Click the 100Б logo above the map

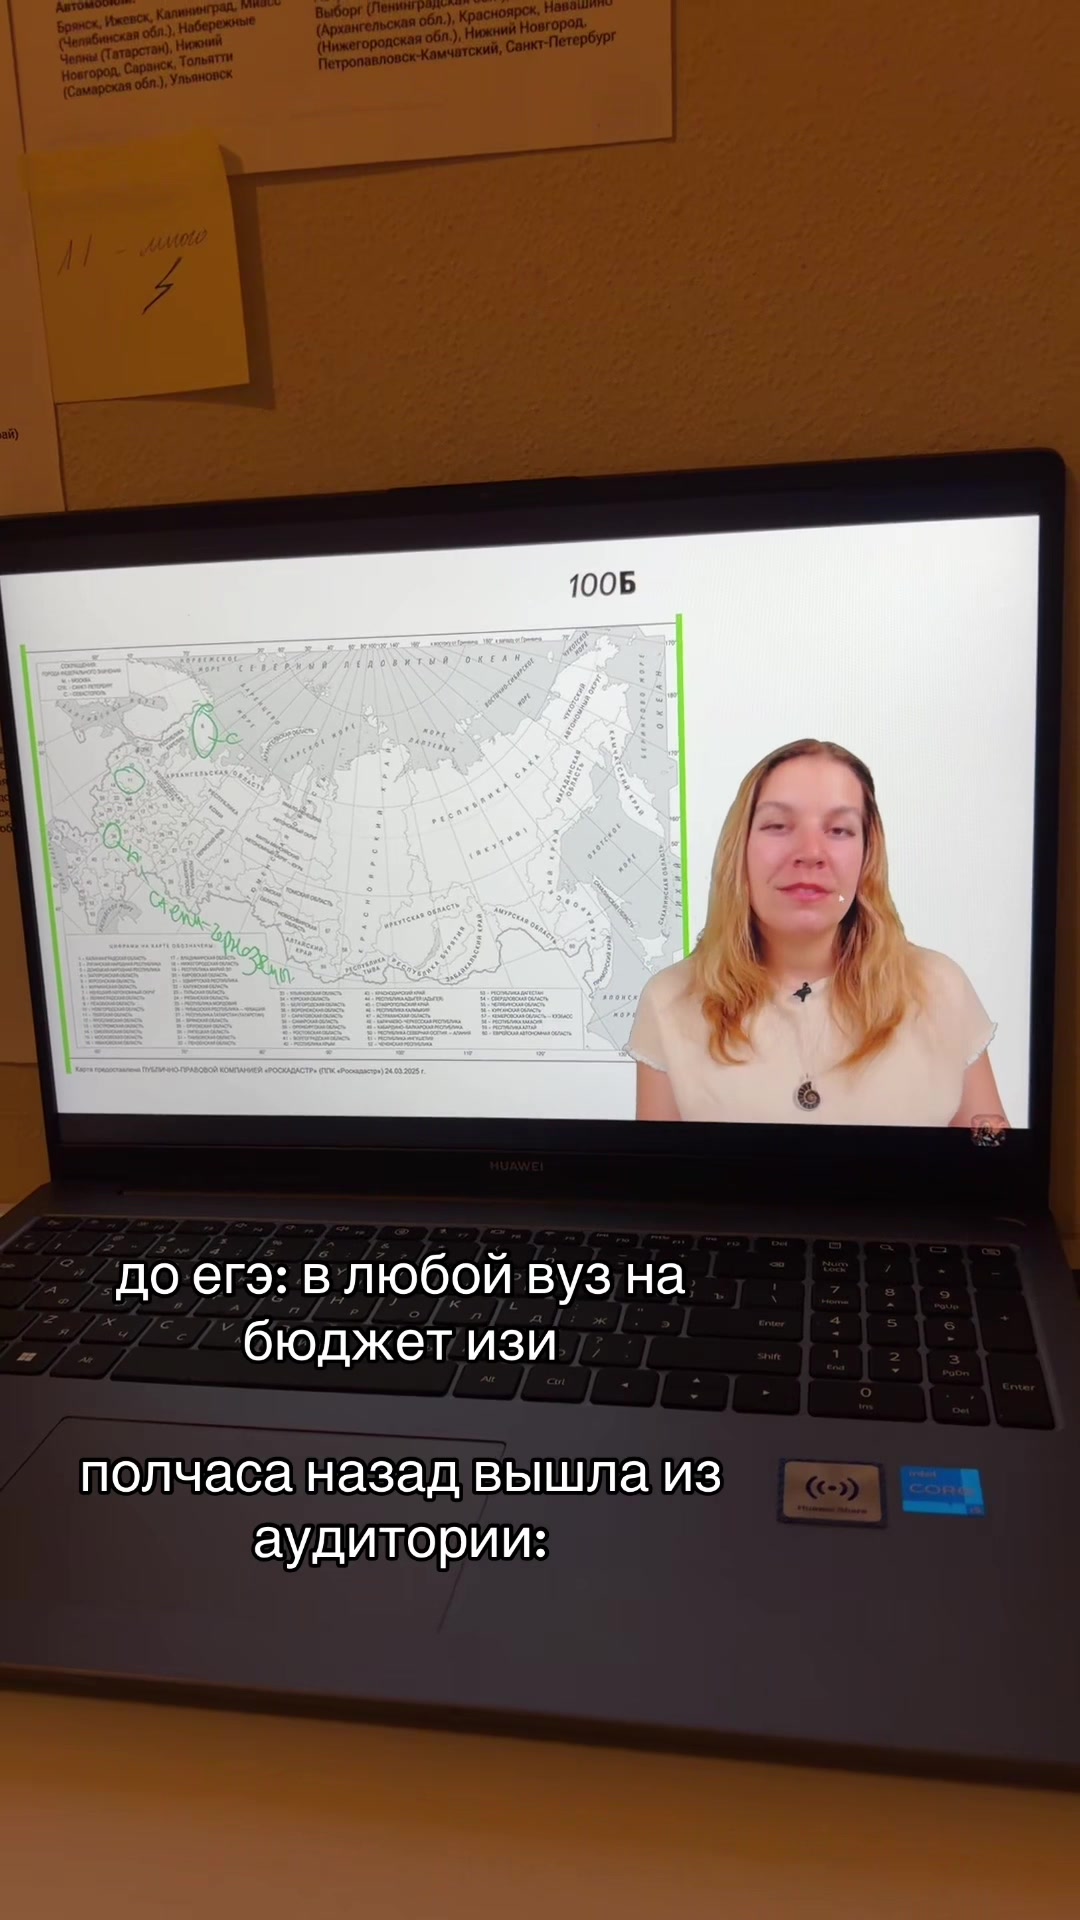click(x=602, y=585)
